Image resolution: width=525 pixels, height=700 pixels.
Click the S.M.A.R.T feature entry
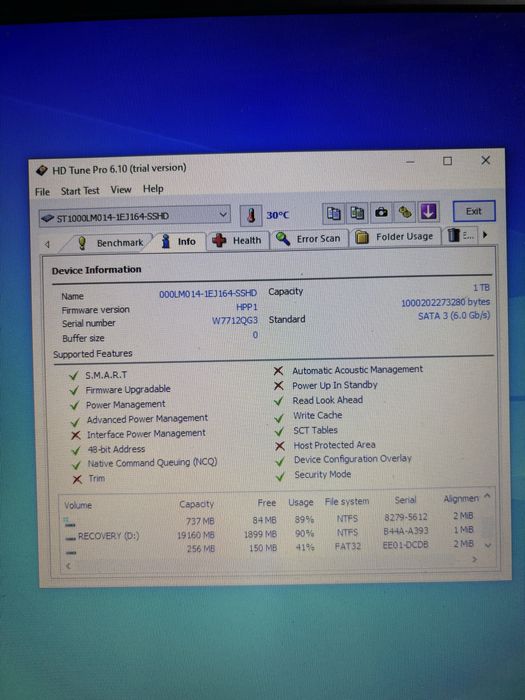106,375
